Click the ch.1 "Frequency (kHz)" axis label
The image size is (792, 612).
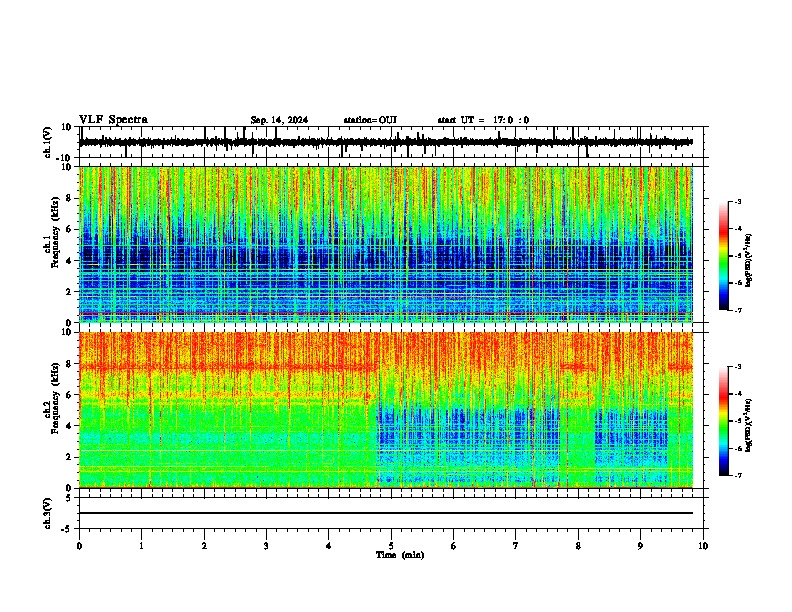pos(55,232)
